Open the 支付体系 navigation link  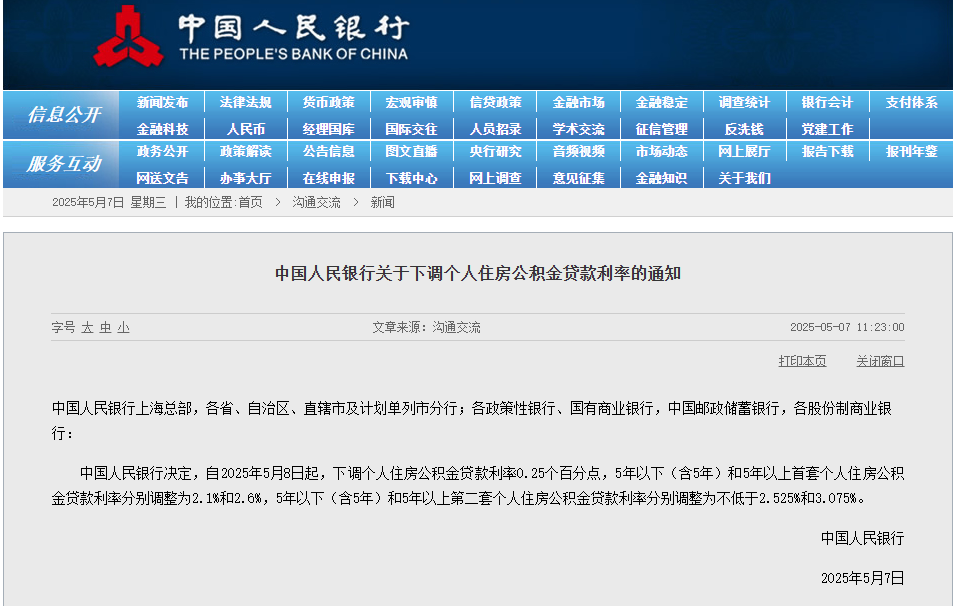(x=911, y=102)
